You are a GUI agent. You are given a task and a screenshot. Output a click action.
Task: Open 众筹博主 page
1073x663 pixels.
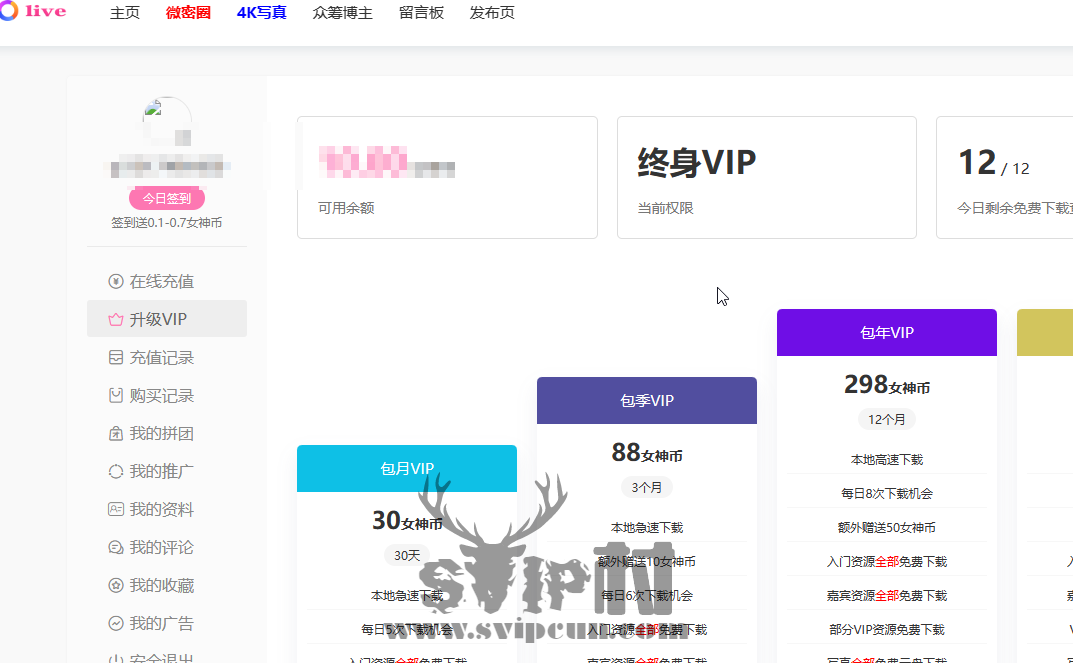click(x=342, y=13)
